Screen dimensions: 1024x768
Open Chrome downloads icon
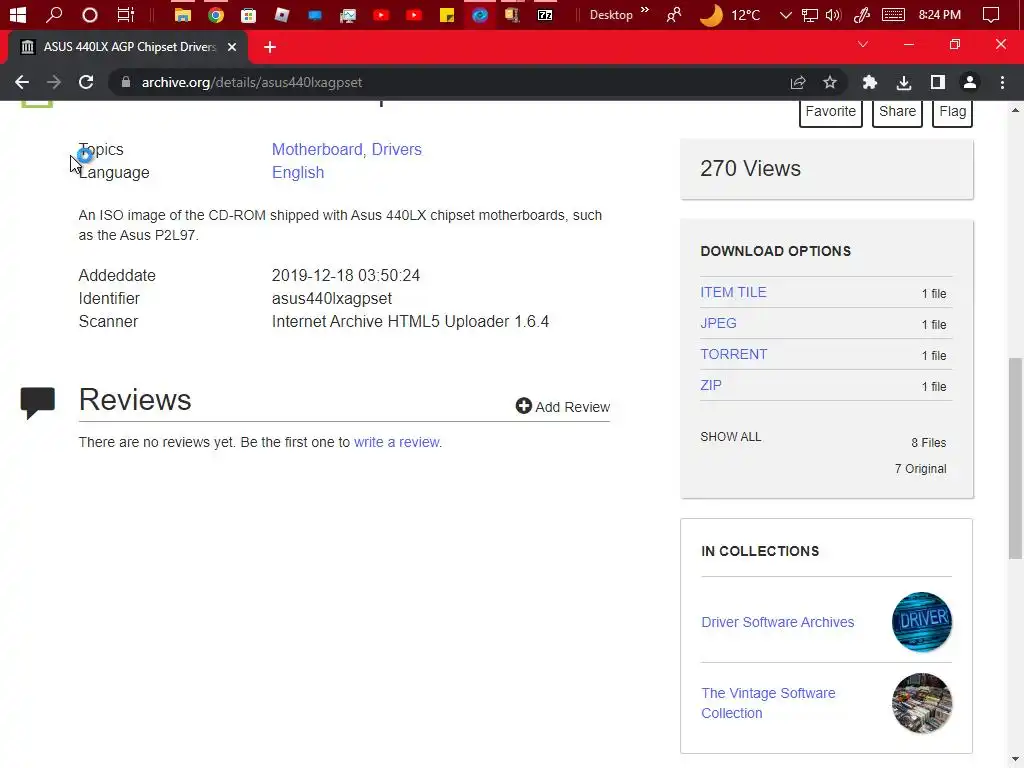[904, 82]
